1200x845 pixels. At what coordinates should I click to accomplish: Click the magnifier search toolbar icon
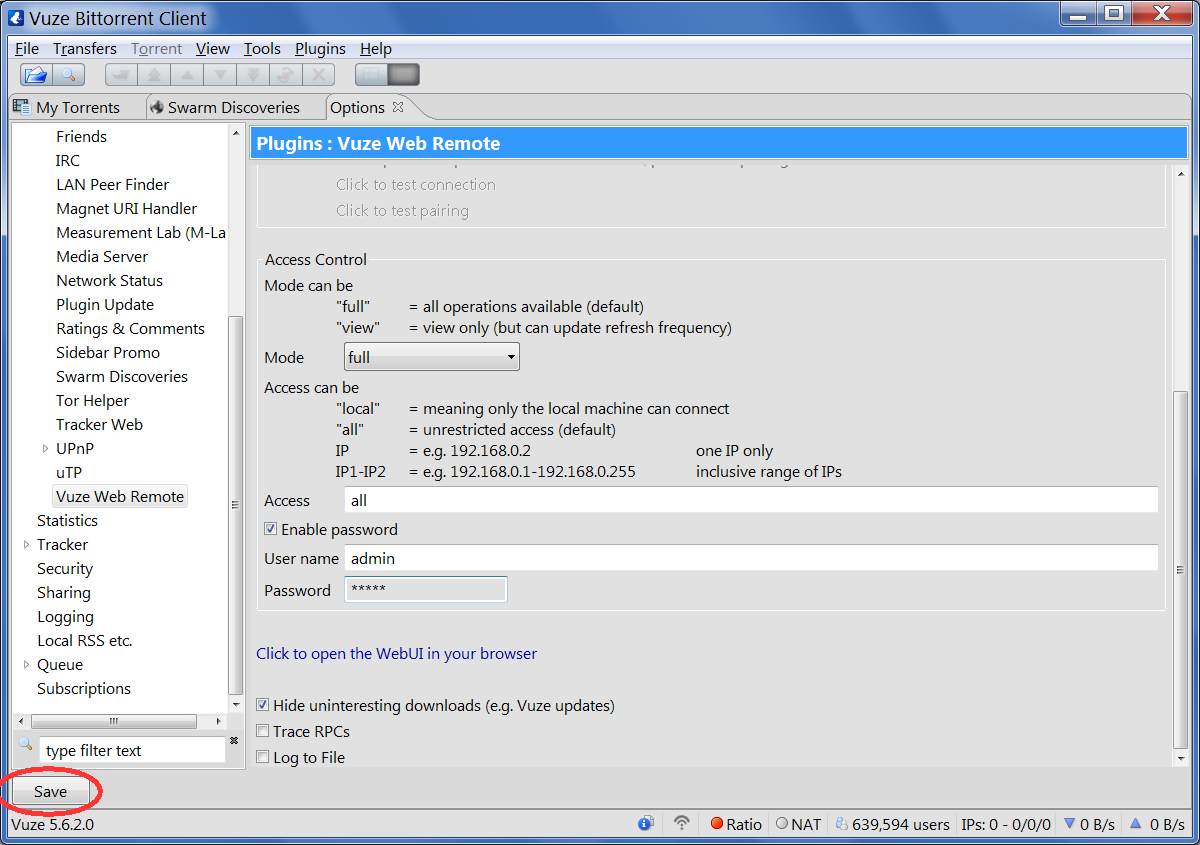click(68, 75)
